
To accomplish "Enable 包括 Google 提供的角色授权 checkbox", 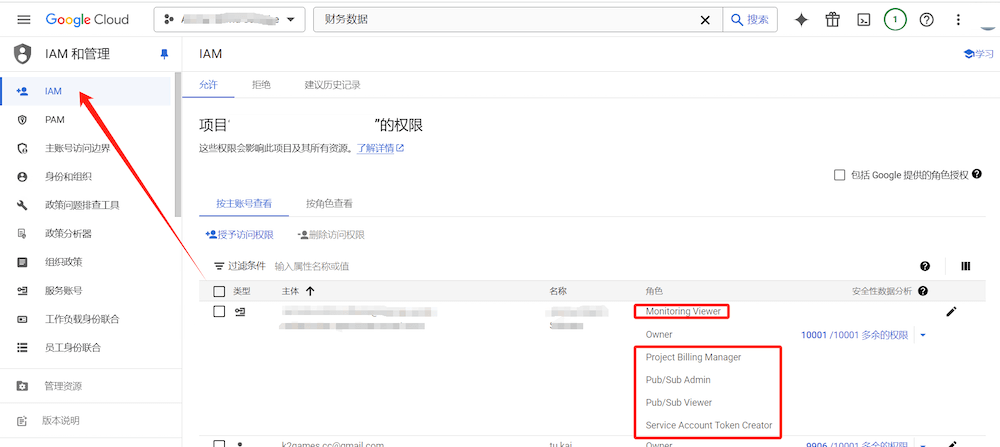I will pos(840,175).
